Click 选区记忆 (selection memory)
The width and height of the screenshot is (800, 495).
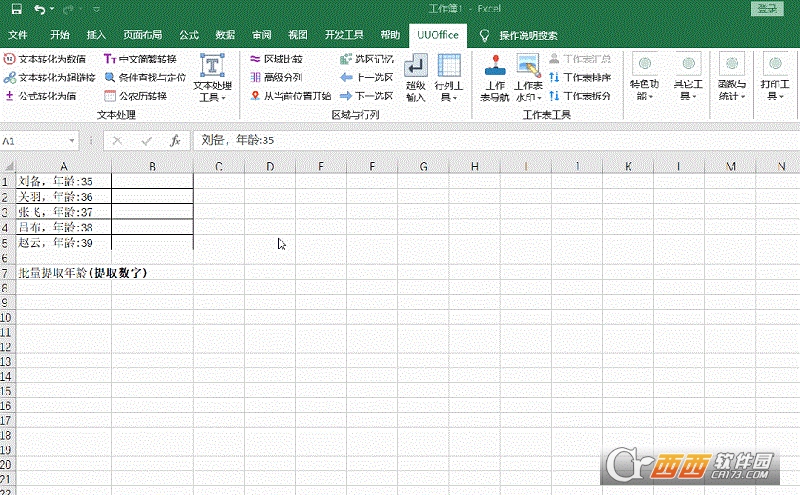click(x=367, y=59)
